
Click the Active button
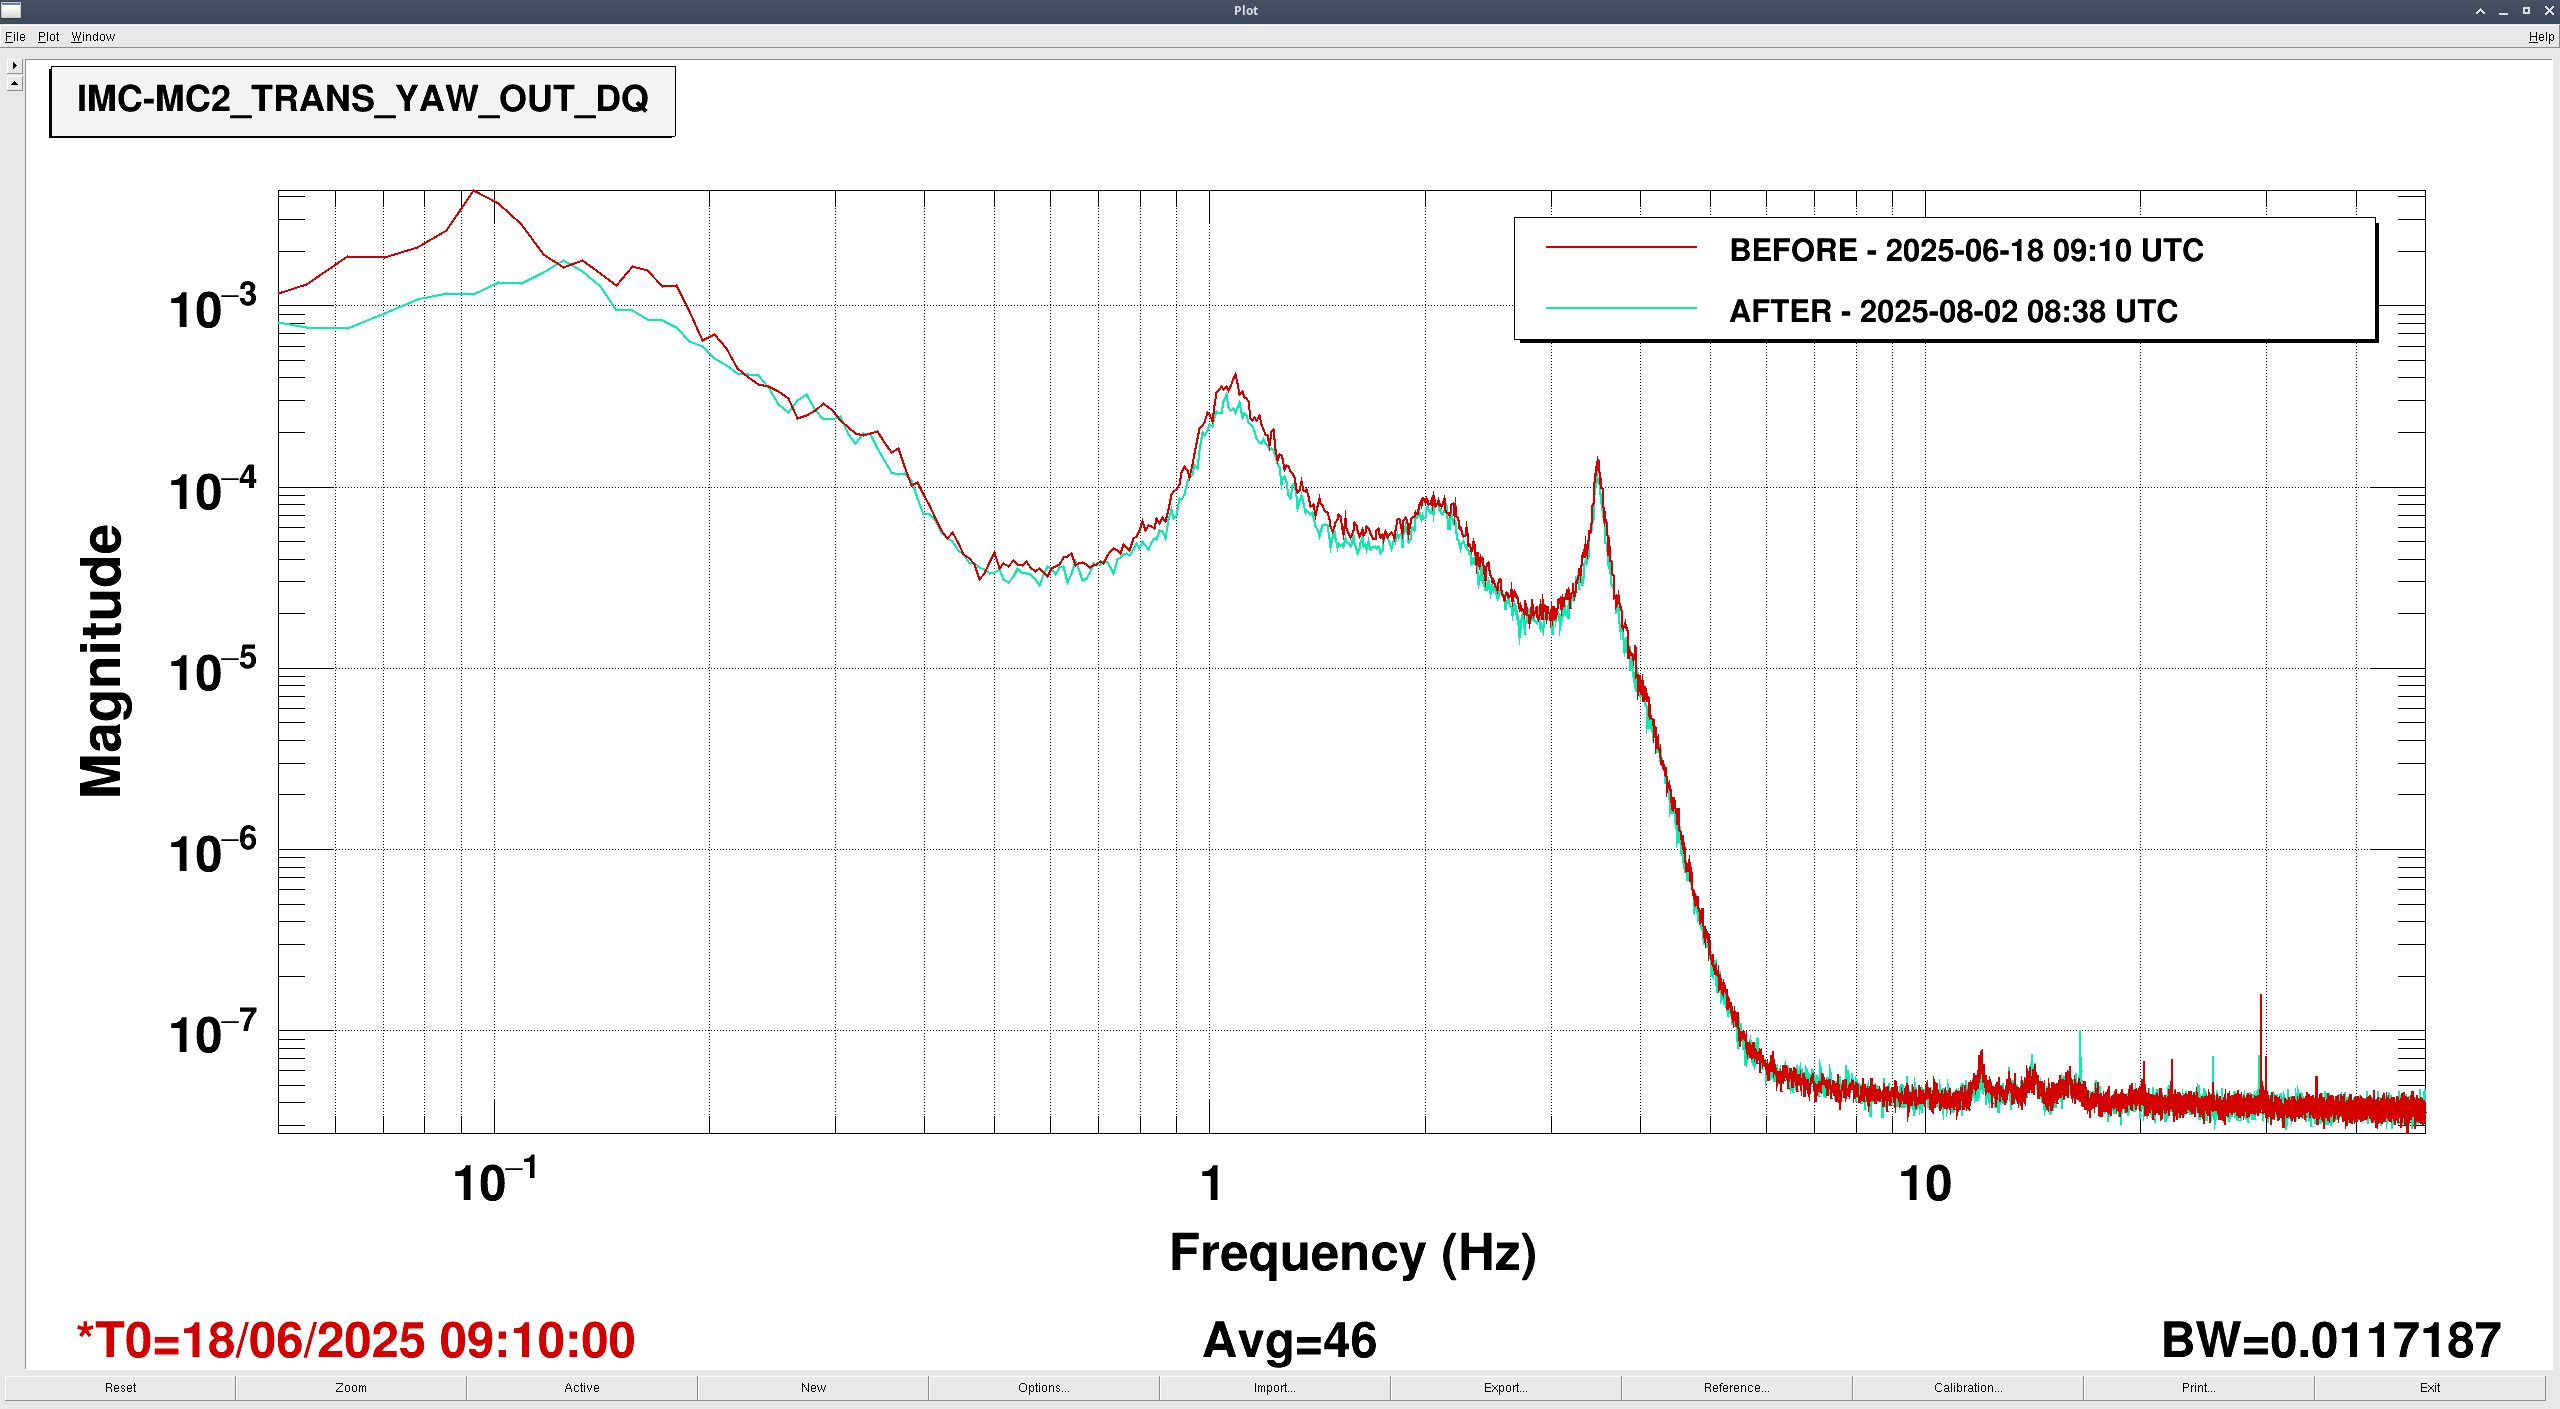point(582,1387)
